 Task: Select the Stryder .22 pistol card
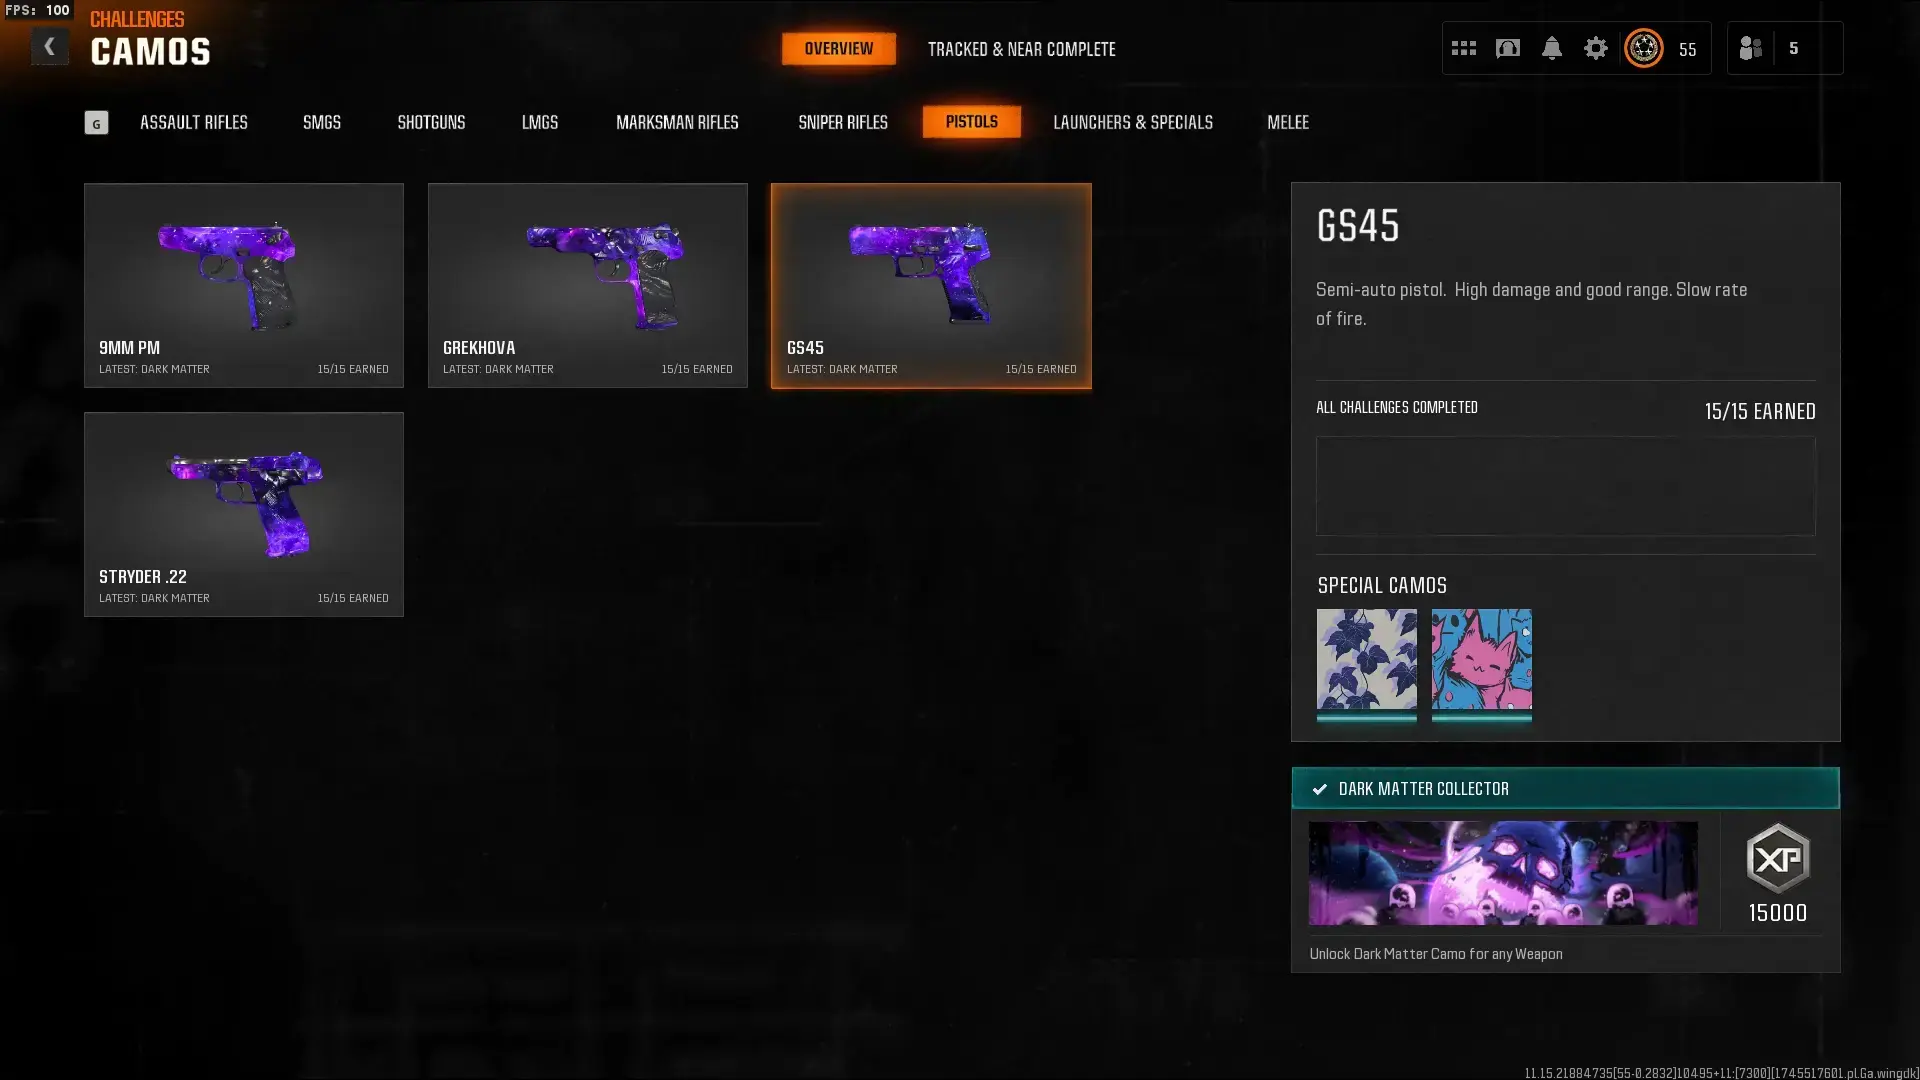tap(244, 514)
